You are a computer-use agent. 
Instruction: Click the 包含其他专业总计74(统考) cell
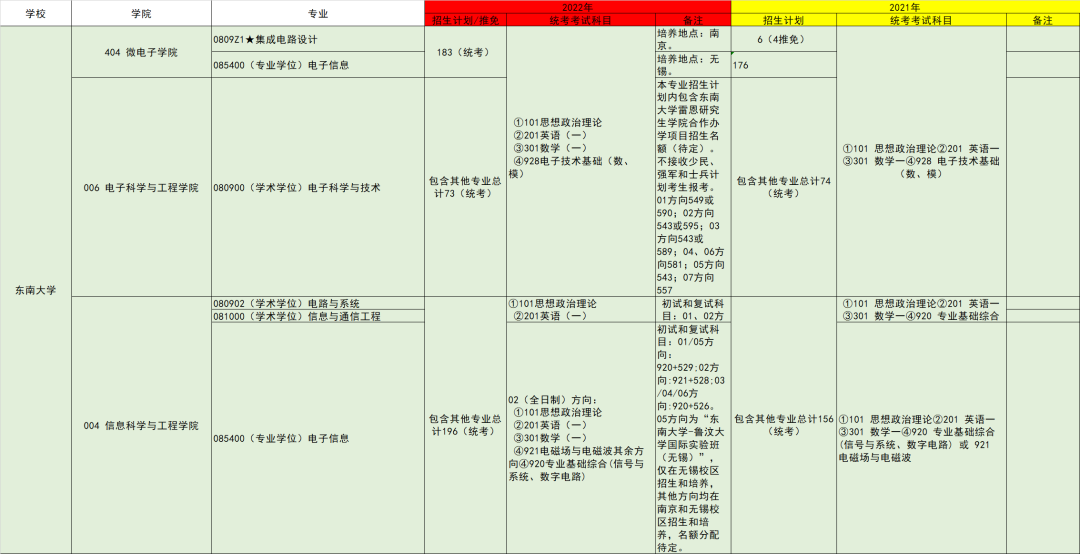coord(783,187)
